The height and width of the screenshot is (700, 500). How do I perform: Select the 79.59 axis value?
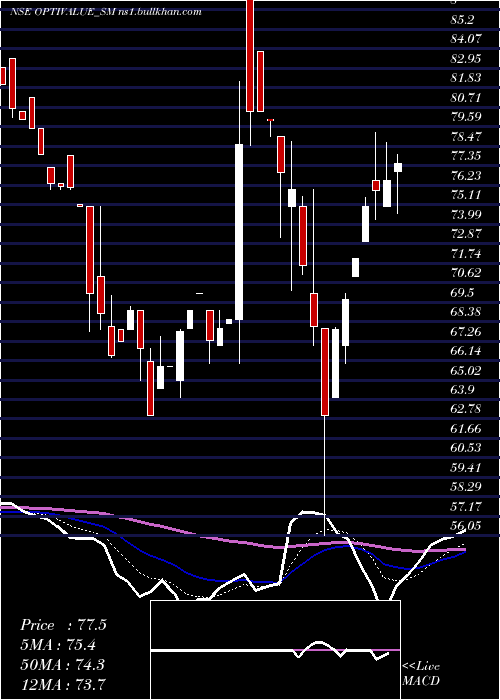(466, 117)
